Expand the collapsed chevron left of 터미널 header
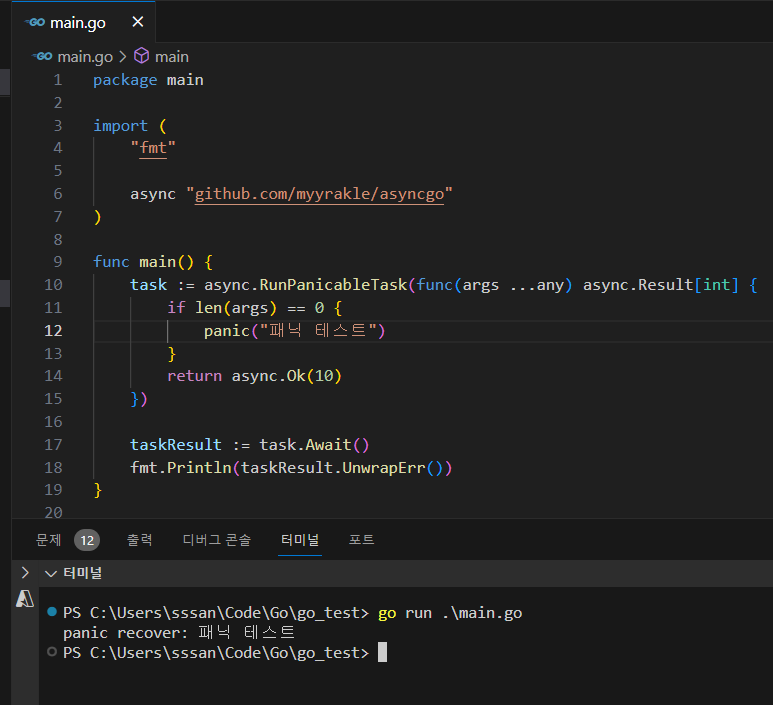 [25, 573]
